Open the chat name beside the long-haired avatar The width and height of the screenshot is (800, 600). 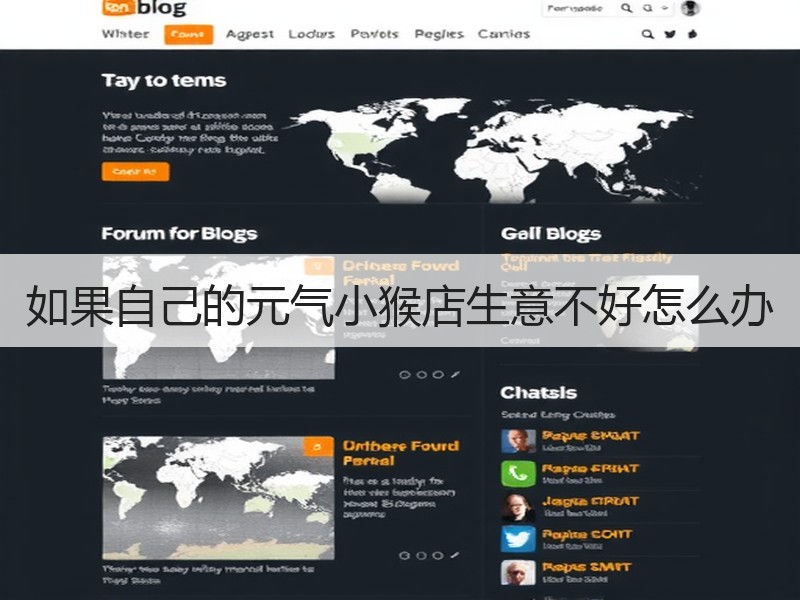click(590, 502)
